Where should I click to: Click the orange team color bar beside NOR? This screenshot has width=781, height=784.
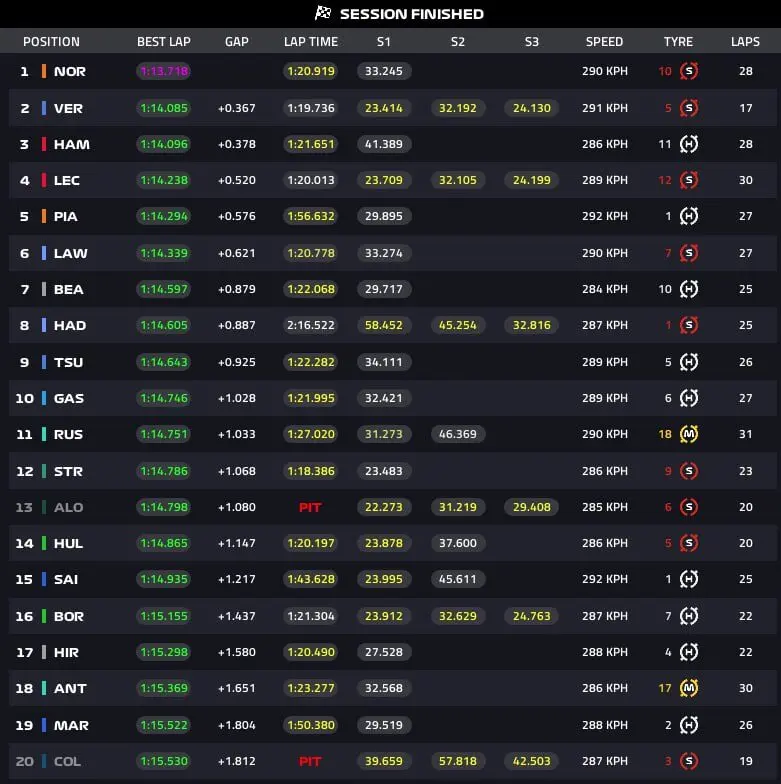coord(44,72)
